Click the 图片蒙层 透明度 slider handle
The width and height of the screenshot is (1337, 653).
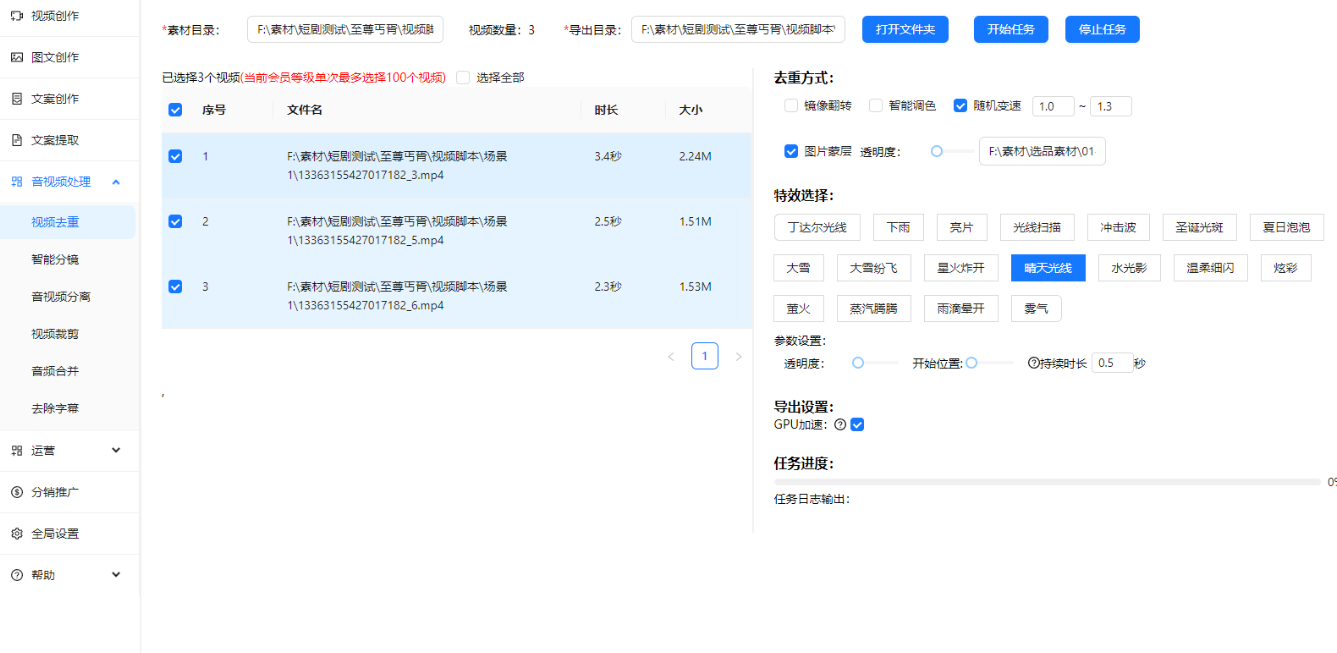(x=937, y=152)
